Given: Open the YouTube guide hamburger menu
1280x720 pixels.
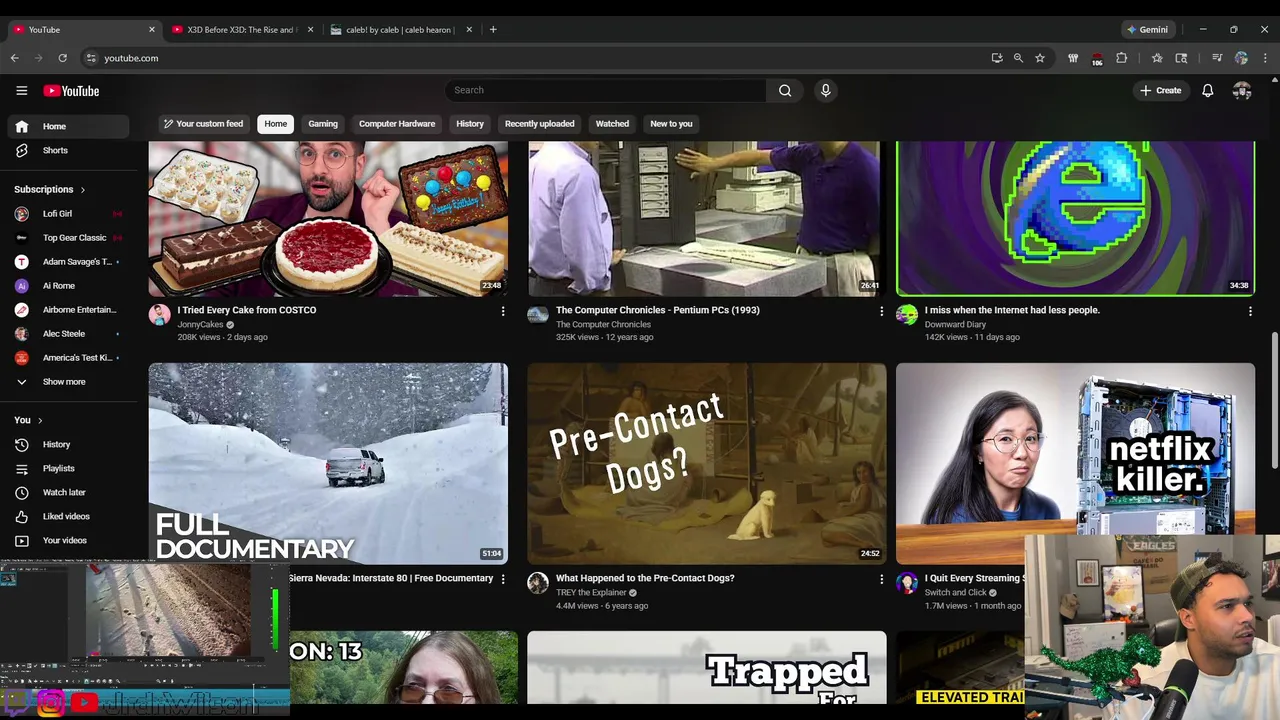Looking at the screenshot, I should [x=21, y=91].
